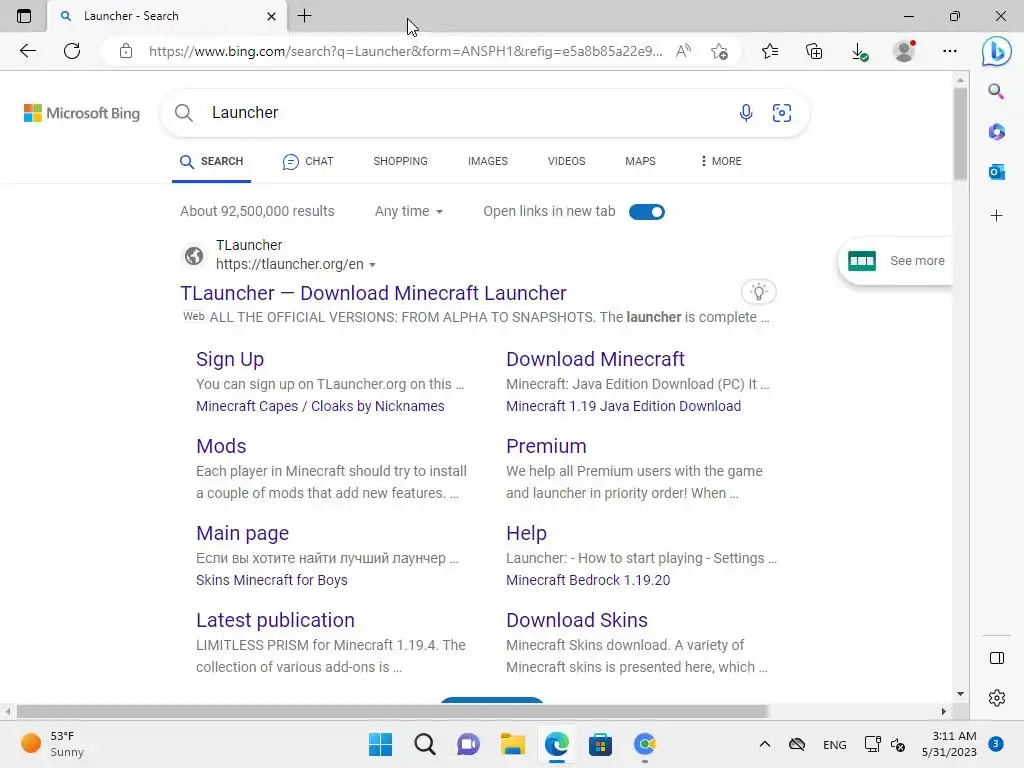
Task: Switch to the IMAGES tab
Action: pos(487,161)
